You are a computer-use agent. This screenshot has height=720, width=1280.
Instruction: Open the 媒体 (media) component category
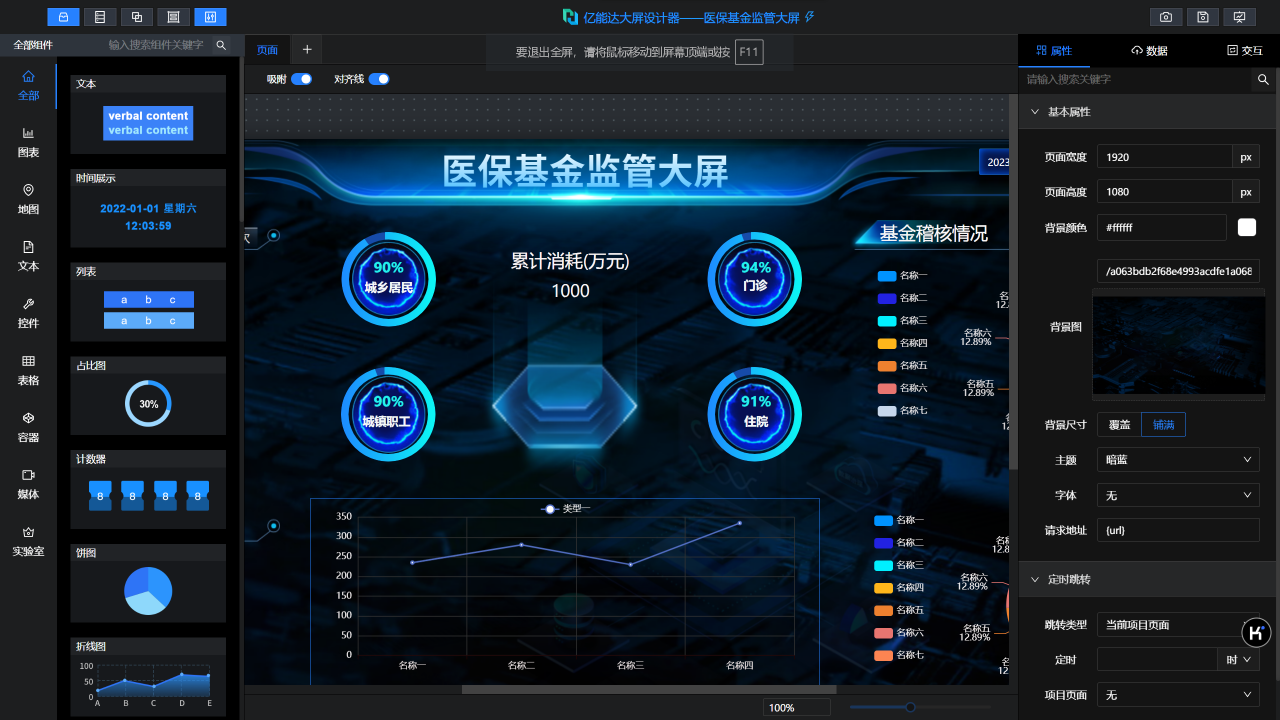point(28,484)
